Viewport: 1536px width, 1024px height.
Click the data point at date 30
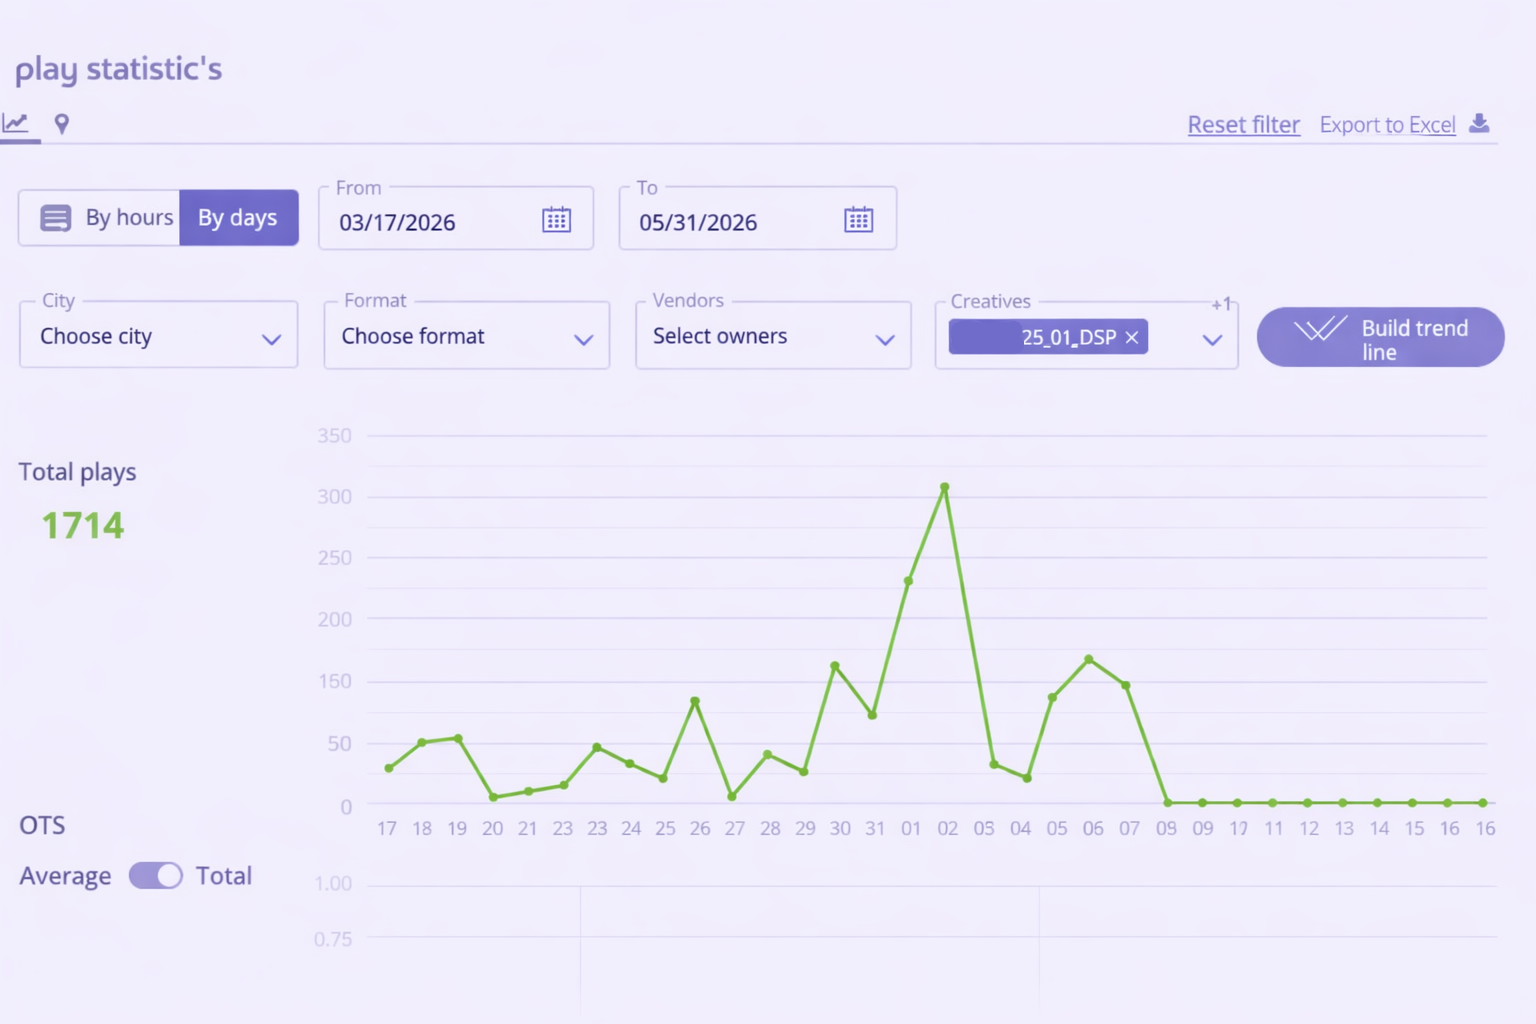pyautogui.click(x=835, y=666)
